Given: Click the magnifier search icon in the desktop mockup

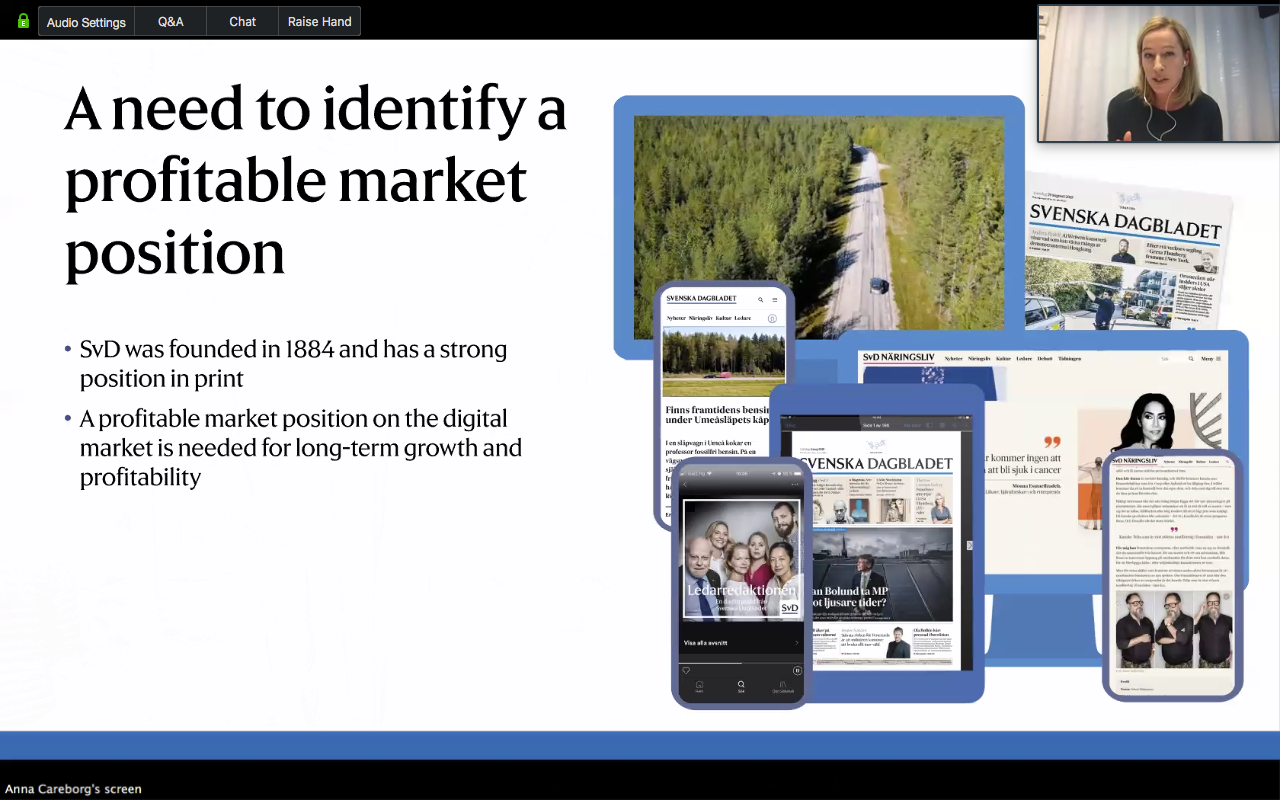Looking at the screenshot, I should (x=1190, y=358).
